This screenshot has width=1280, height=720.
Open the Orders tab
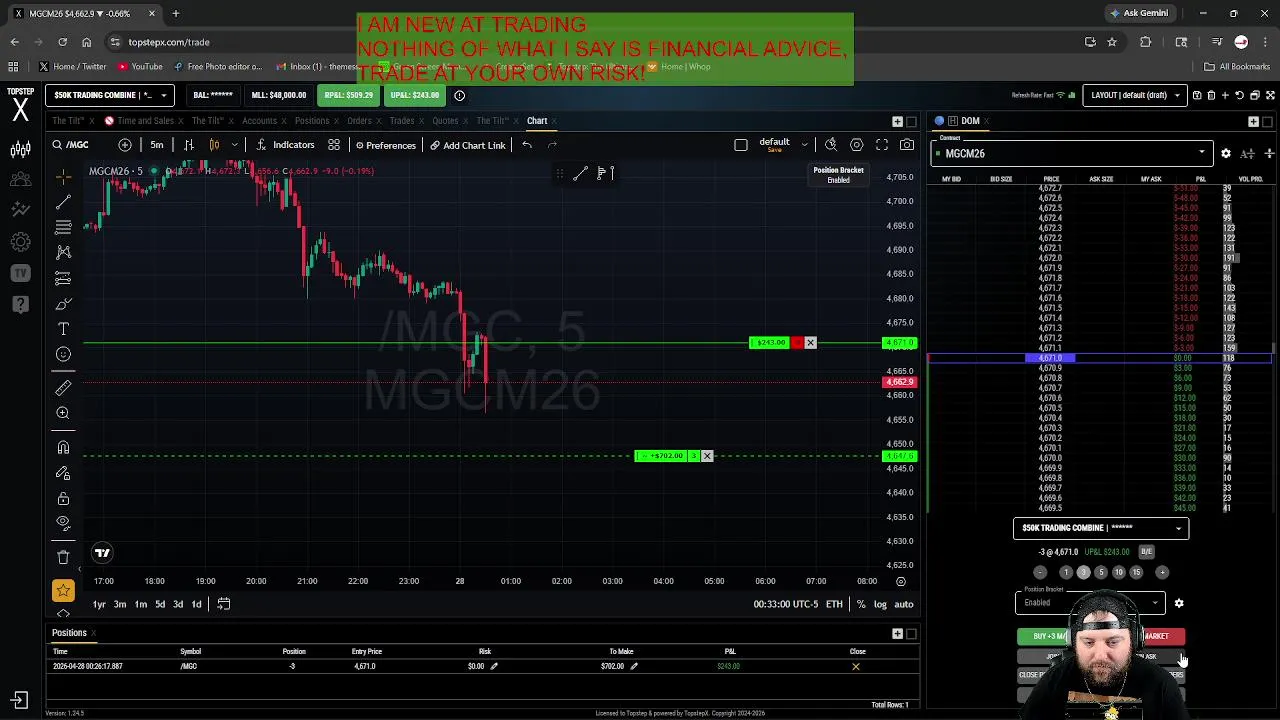[359, 121]
